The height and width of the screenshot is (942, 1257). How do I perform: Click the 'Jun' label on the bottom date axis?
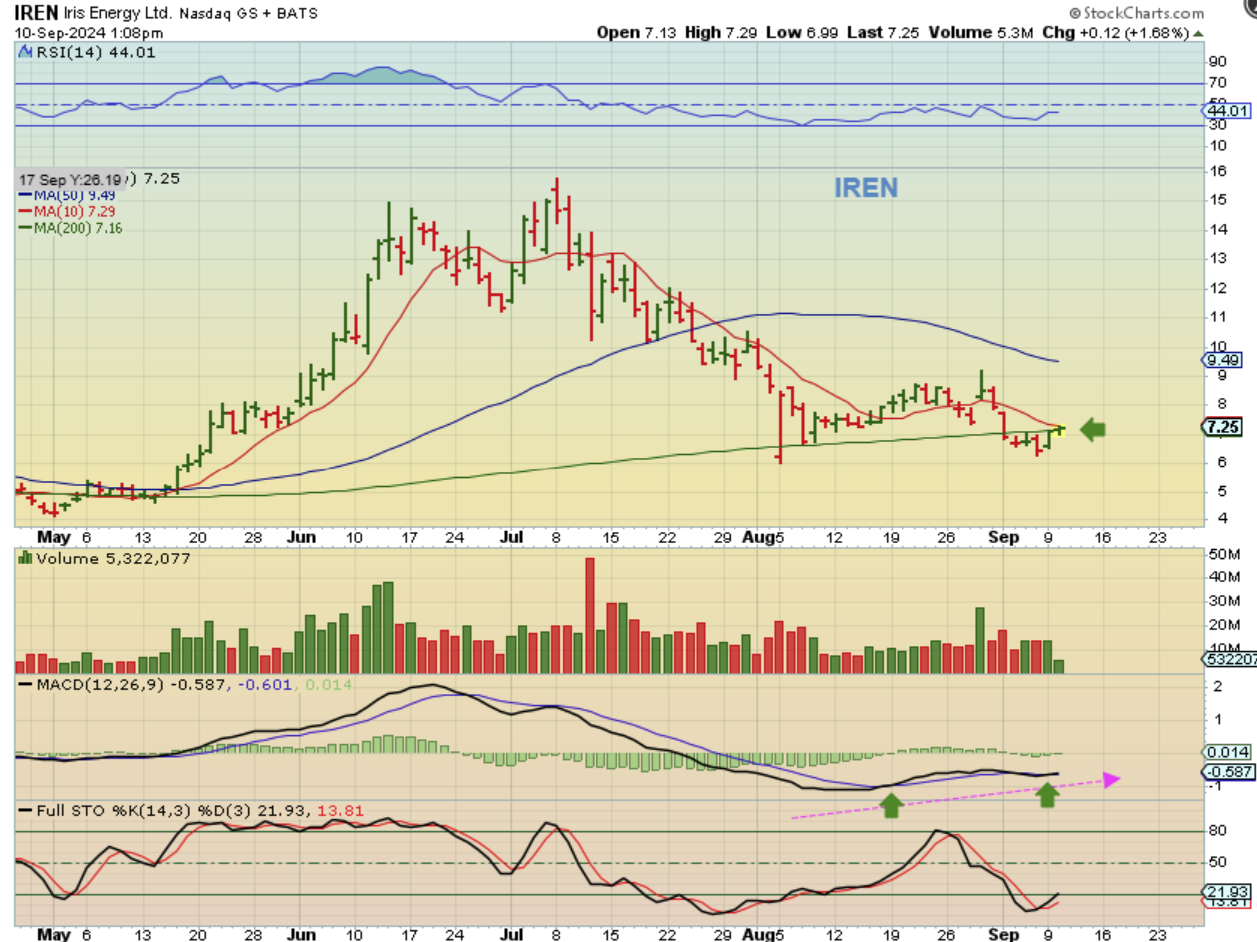[x=303, y=934]
